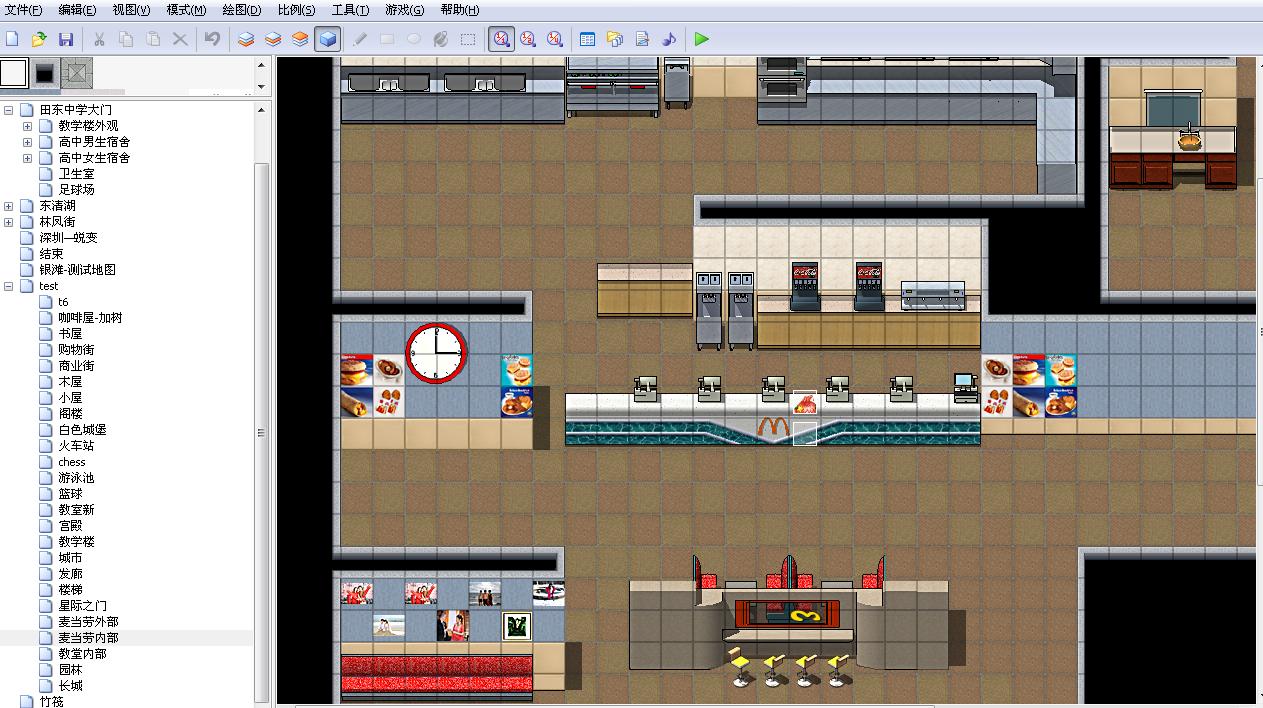
Task: Set map zoom to 1/2 scale
Action: click(x=528, y=39)
